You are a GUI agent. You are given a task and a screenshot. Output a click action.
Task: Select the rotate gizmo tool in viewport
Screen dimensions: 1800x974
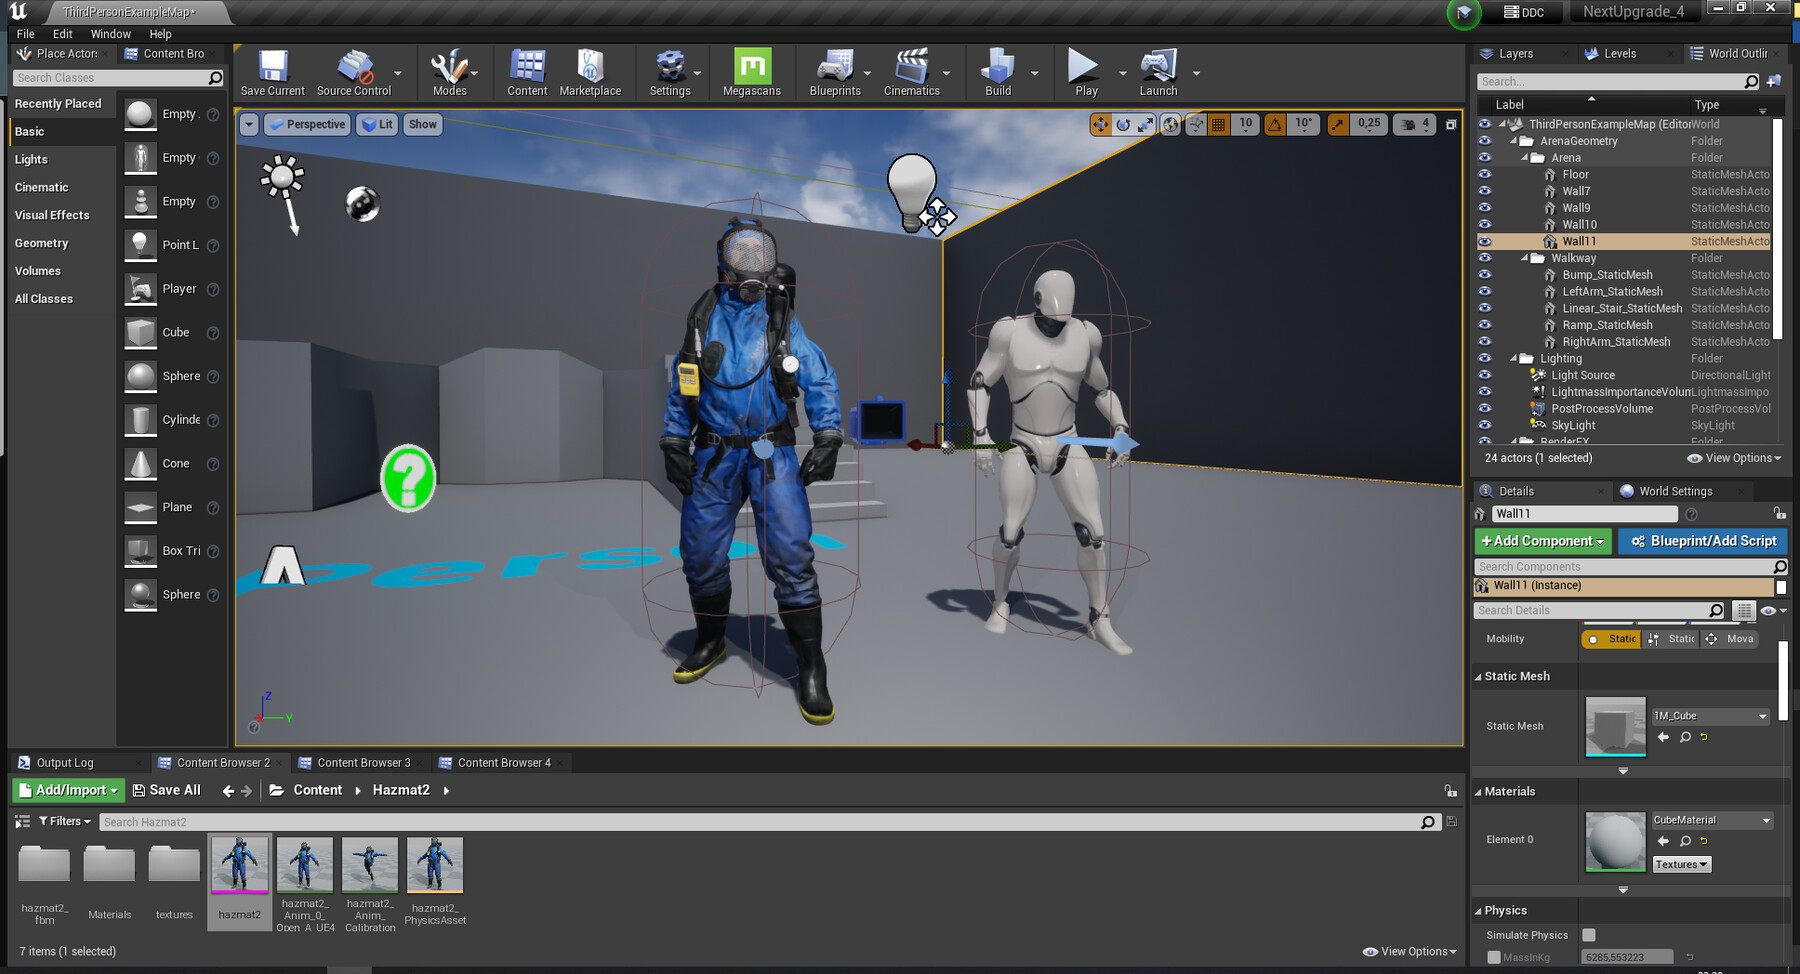1123,124
